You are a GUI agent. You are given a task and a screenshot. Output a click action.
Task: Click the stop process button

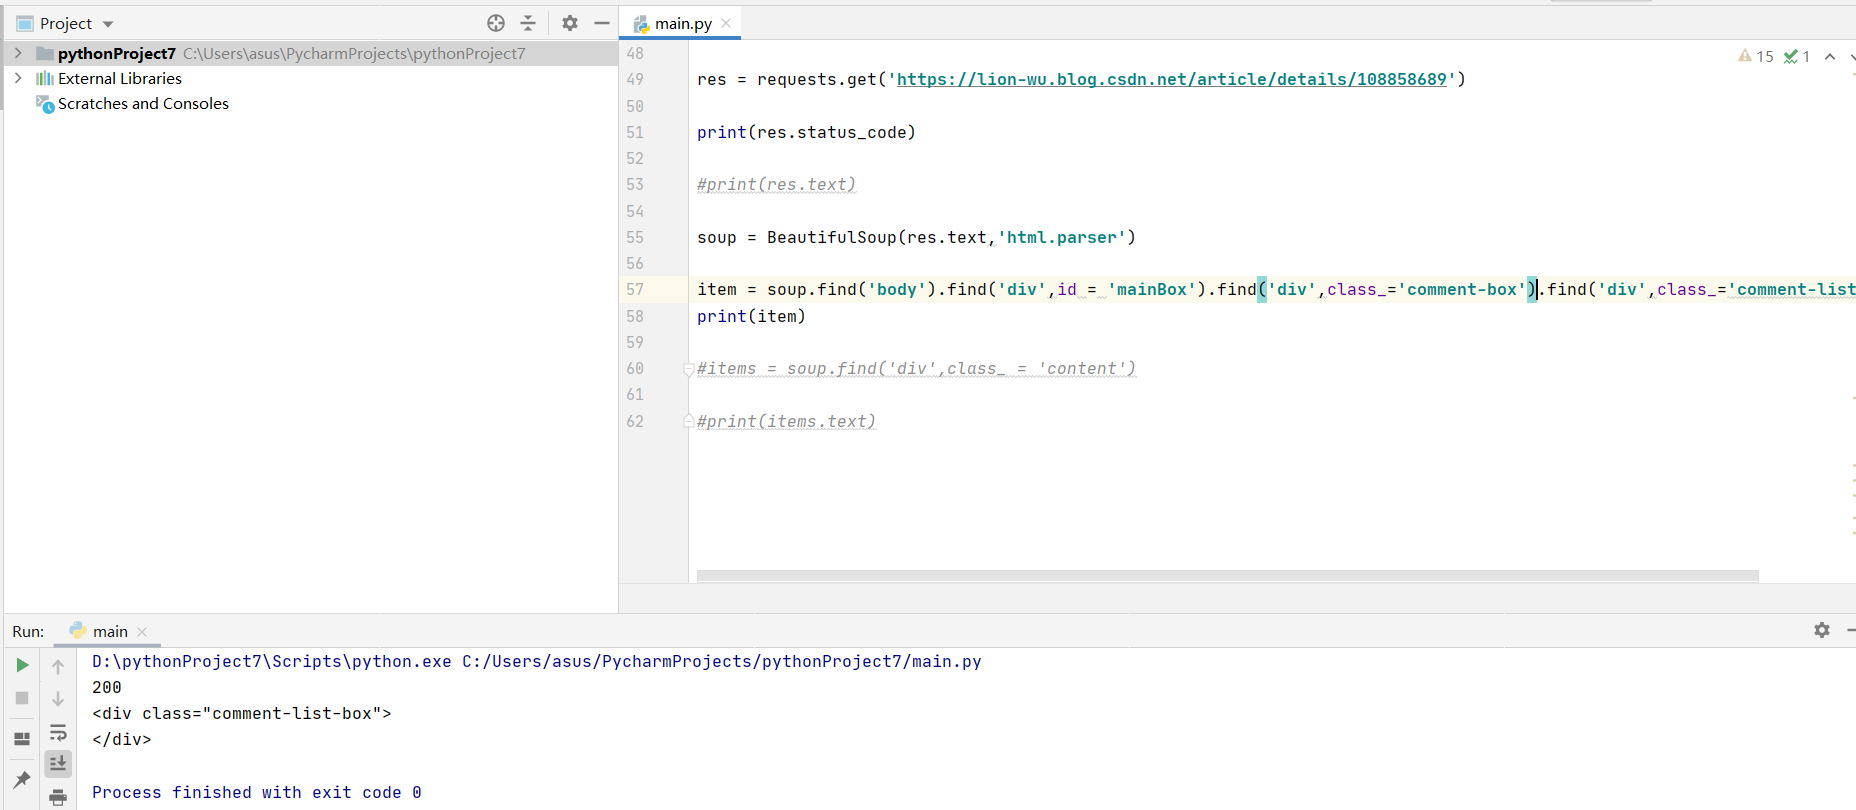point(22,698)
